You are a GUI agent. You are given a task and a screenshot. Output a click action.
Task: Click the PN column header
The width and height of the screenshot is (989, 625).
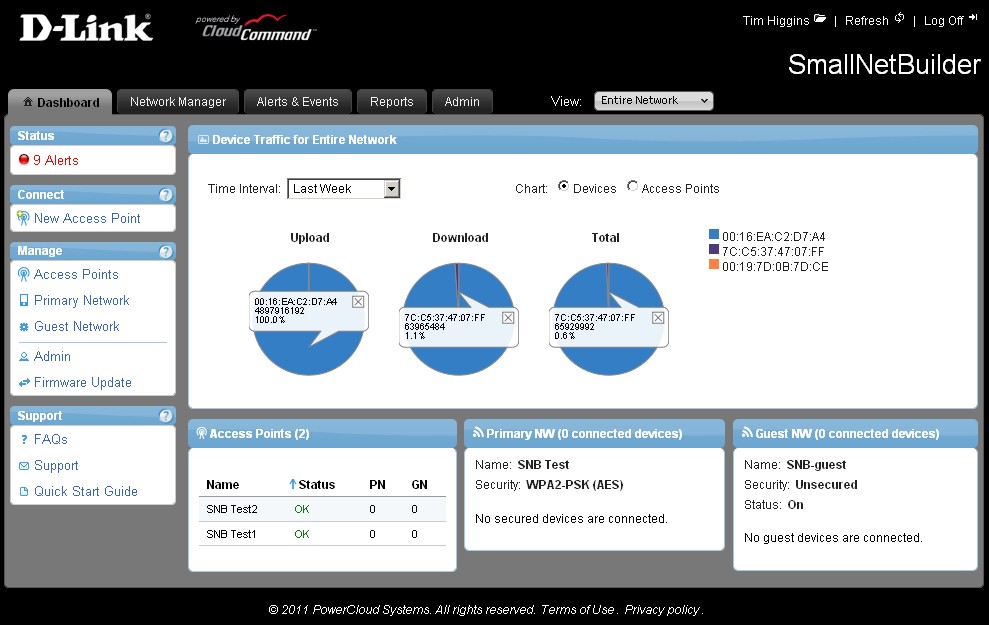377,484
